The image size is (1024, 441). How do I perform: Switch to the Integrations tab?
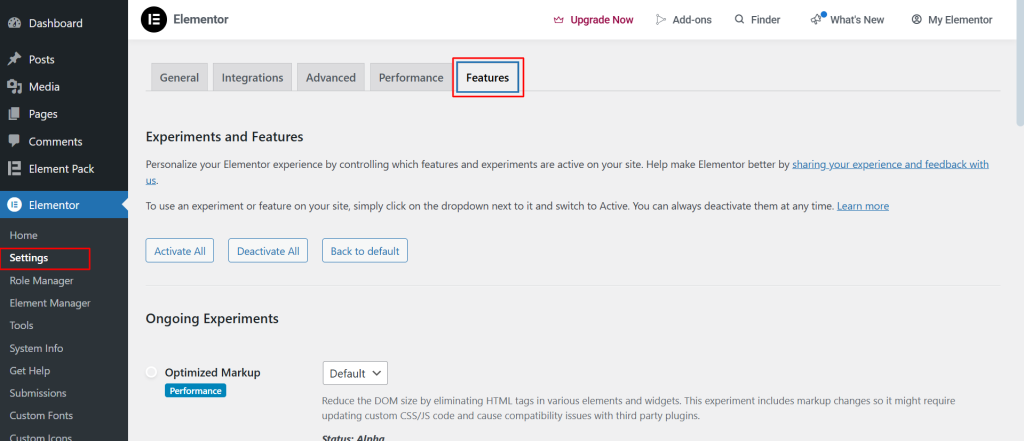click(x=252, y=78)
